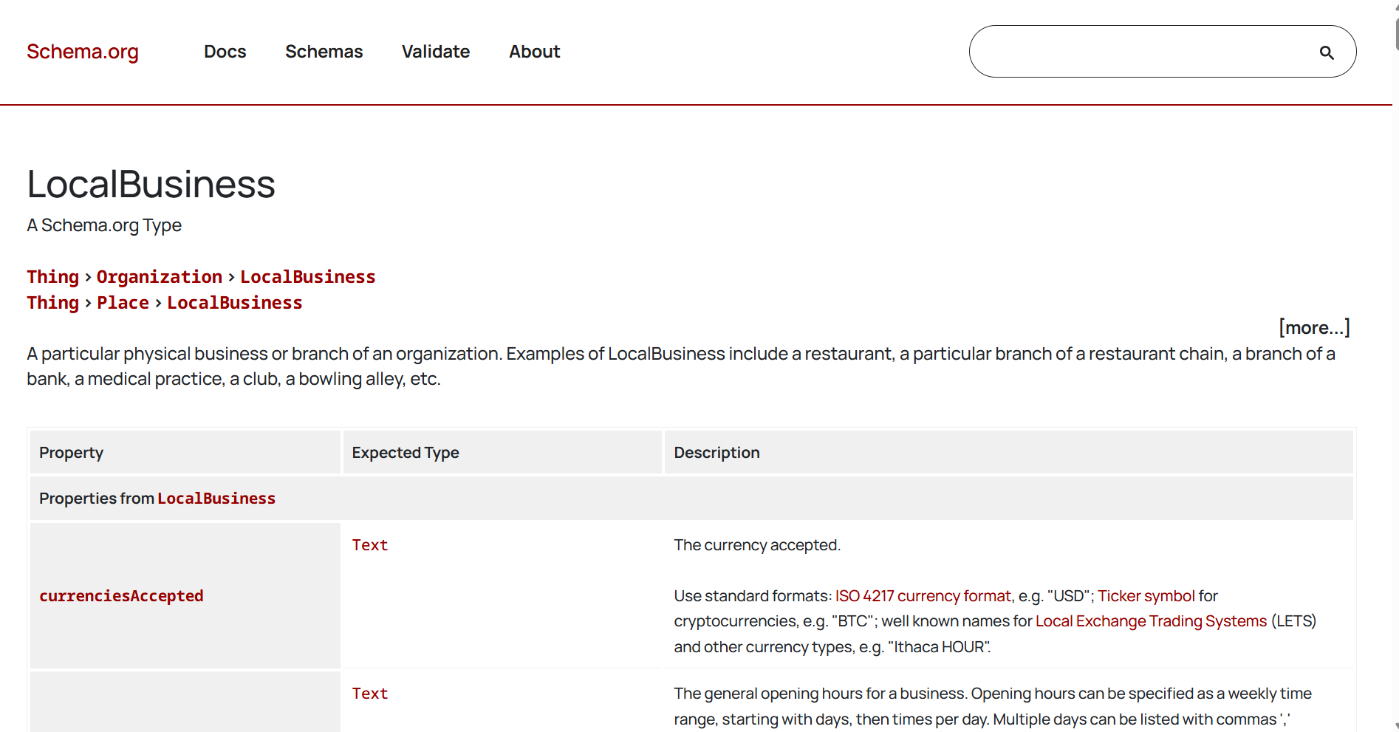Viewport: 1399px width, 732px height.
Task: Open the Schemas menu item
Action: (324, 52)
